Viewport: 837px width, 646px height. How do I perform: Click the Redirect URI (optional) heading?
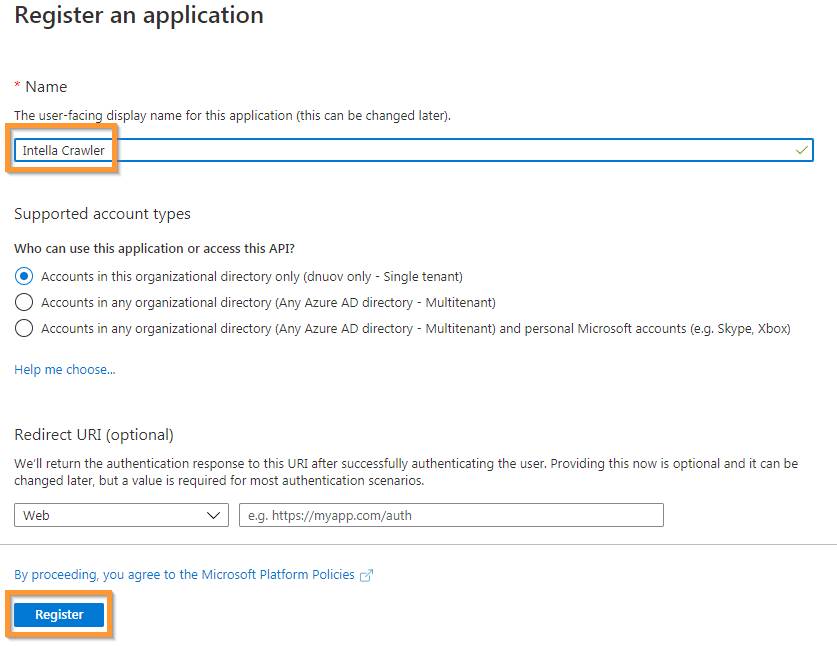pos(94,435)
